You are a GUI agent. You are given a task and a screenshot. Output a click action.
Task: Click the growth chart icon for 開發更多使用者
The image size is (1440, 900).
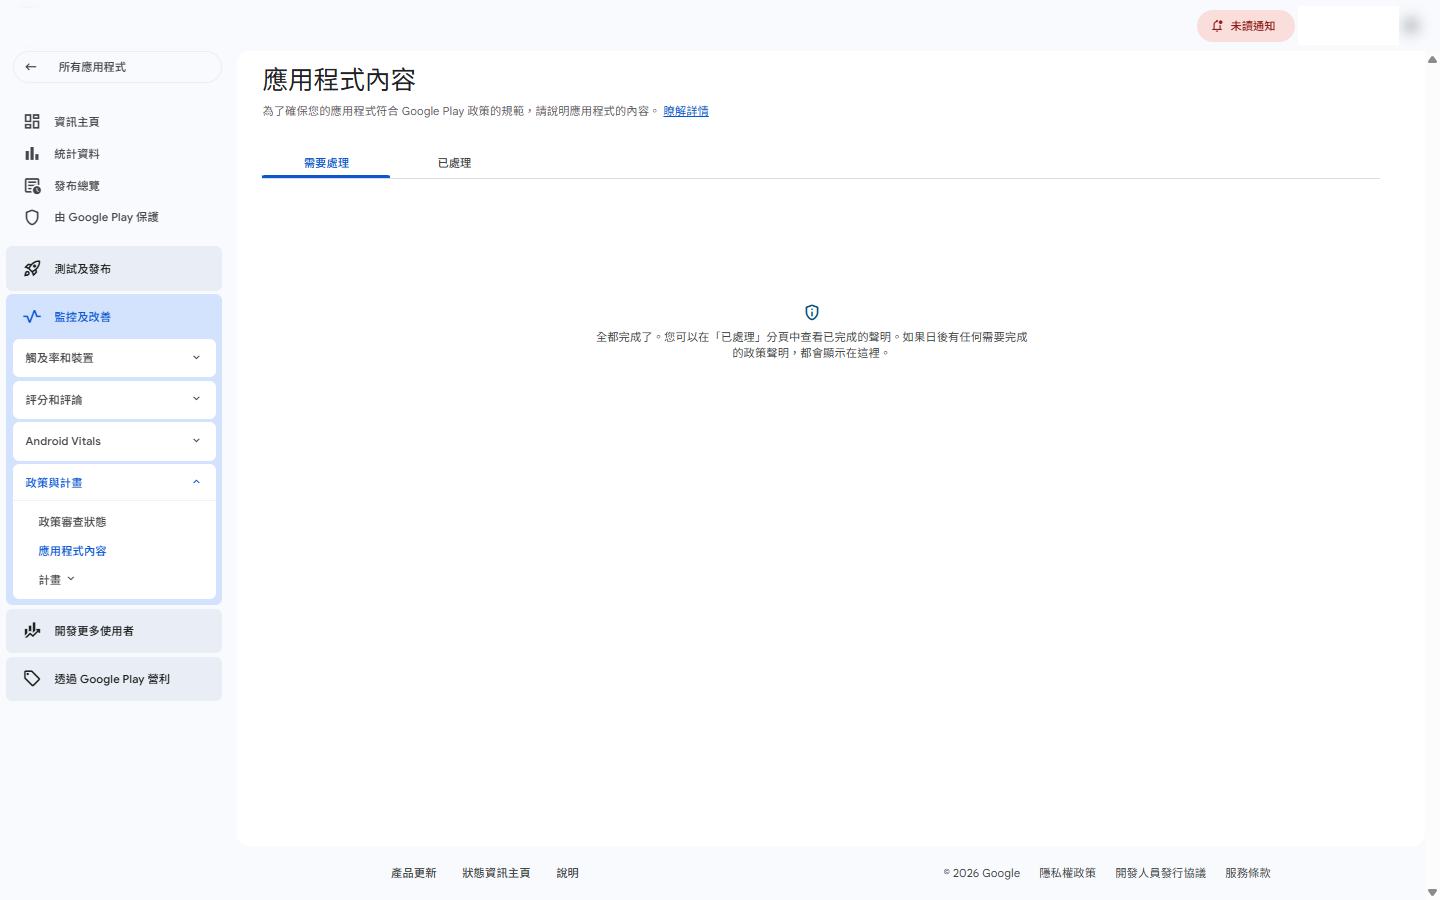(32, 630)
